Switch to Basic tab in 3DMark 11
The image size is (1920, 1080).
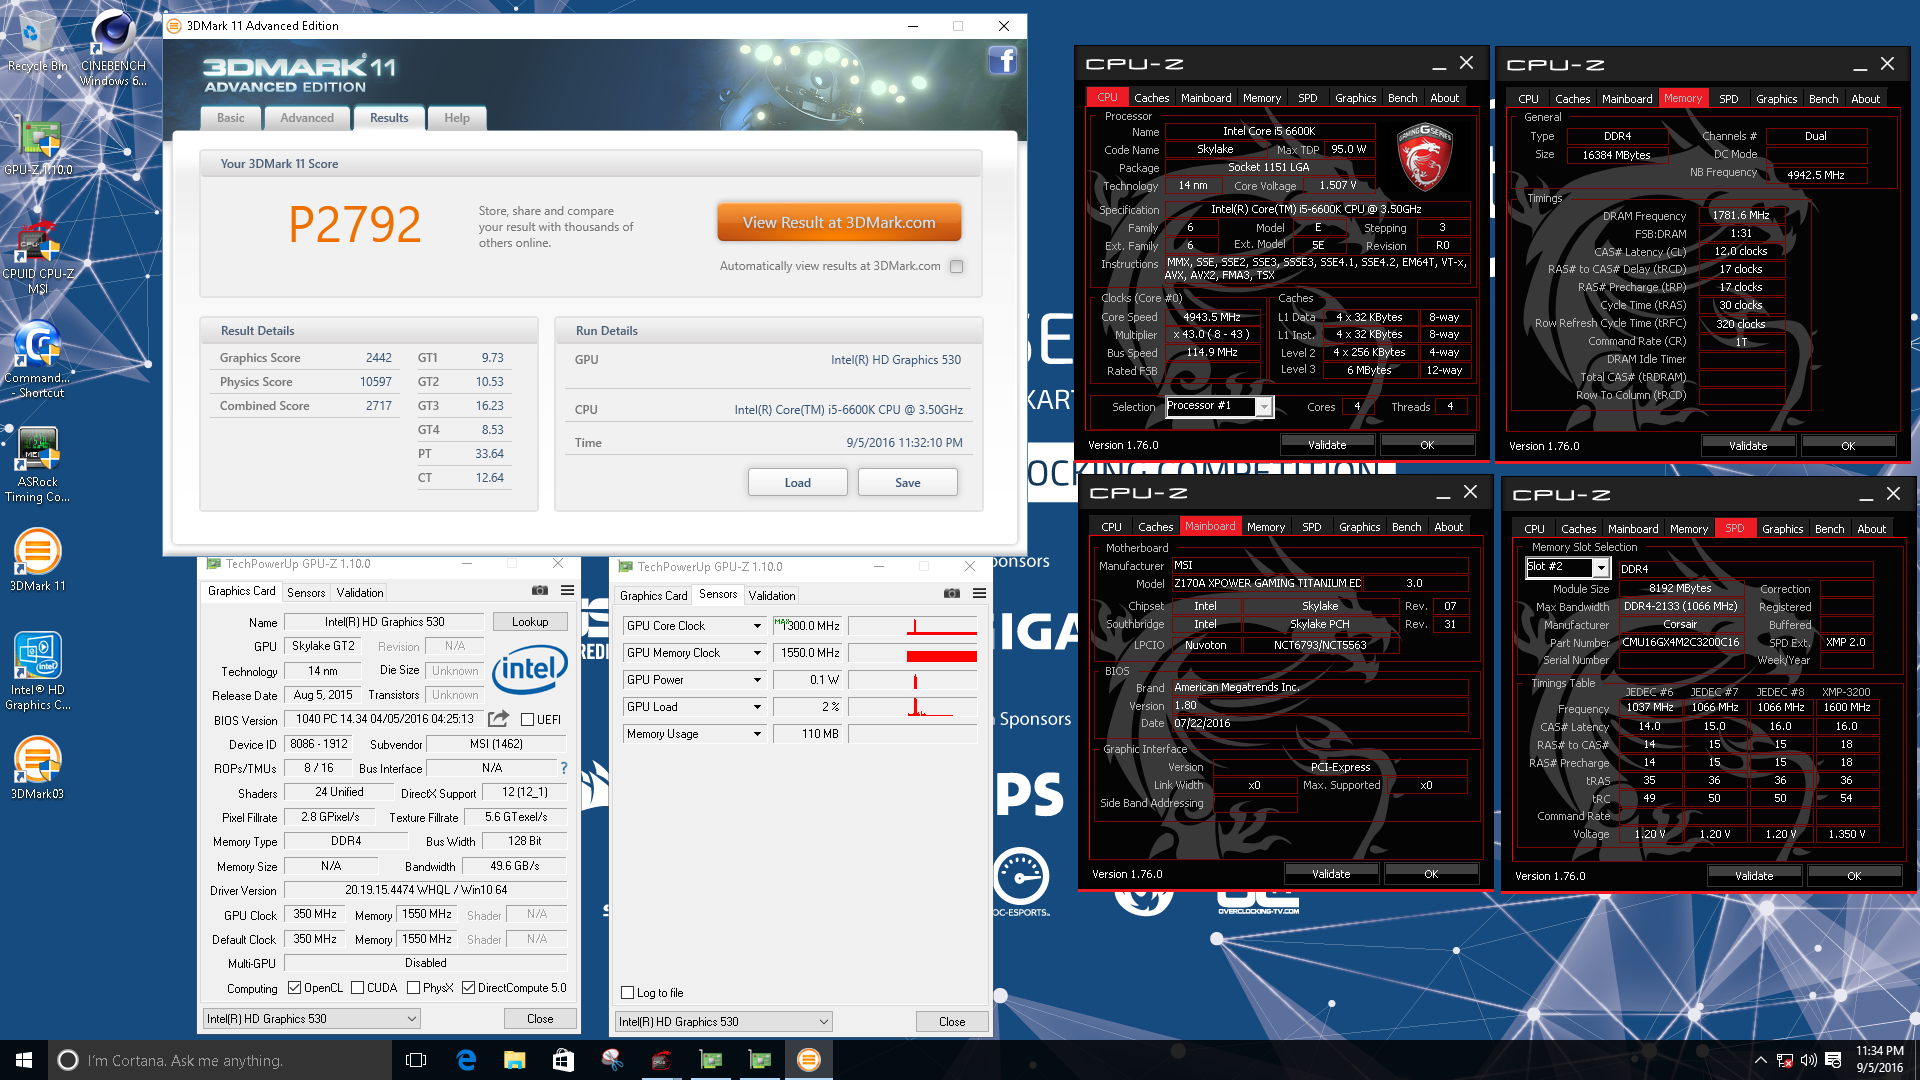[x=231, y=118]
